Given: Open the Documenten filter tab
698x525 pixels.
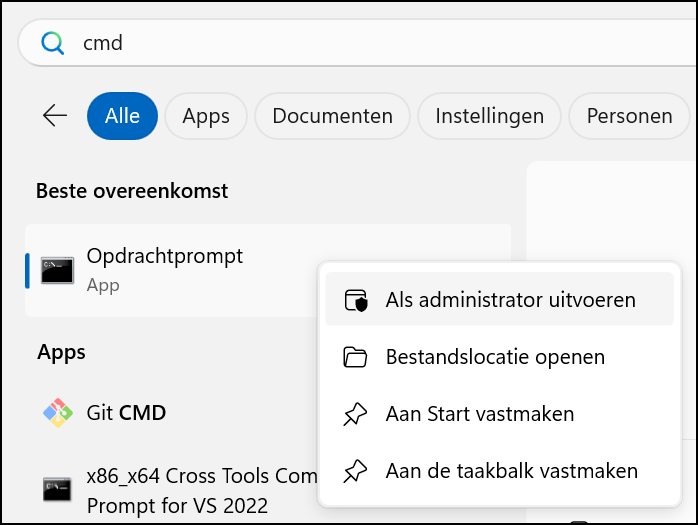Looking at the screenshot, I should pyautogui.click(x=333, y=116).
